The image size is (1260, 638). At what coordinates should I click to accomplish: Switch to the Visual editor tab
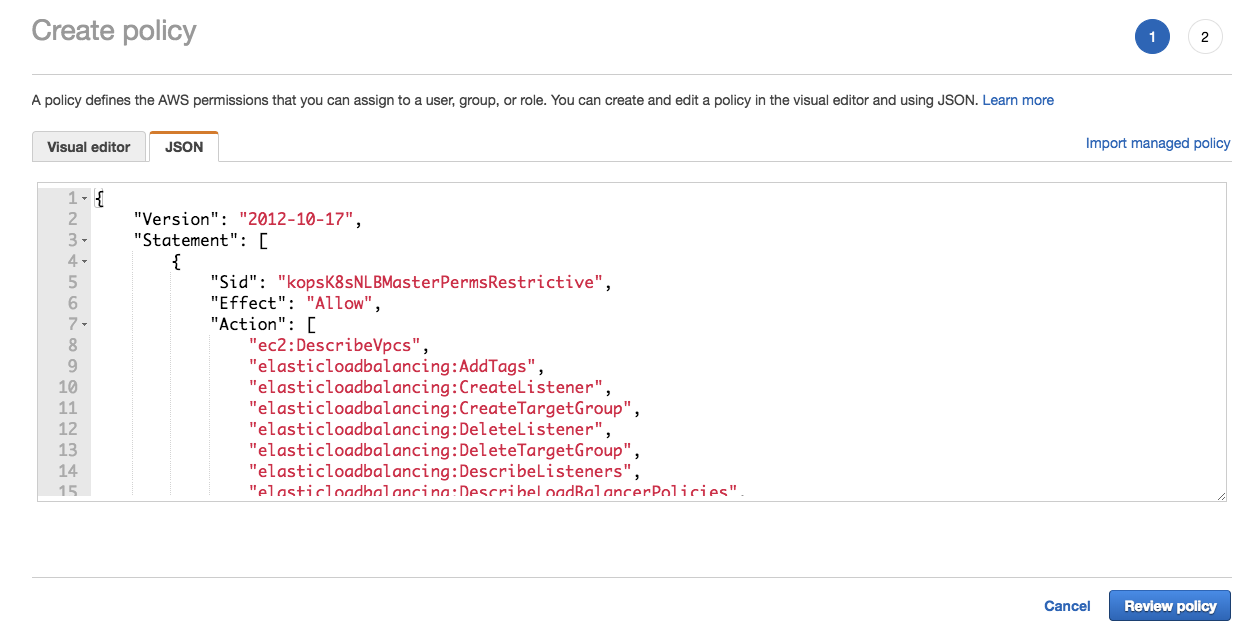pos(88,146)
